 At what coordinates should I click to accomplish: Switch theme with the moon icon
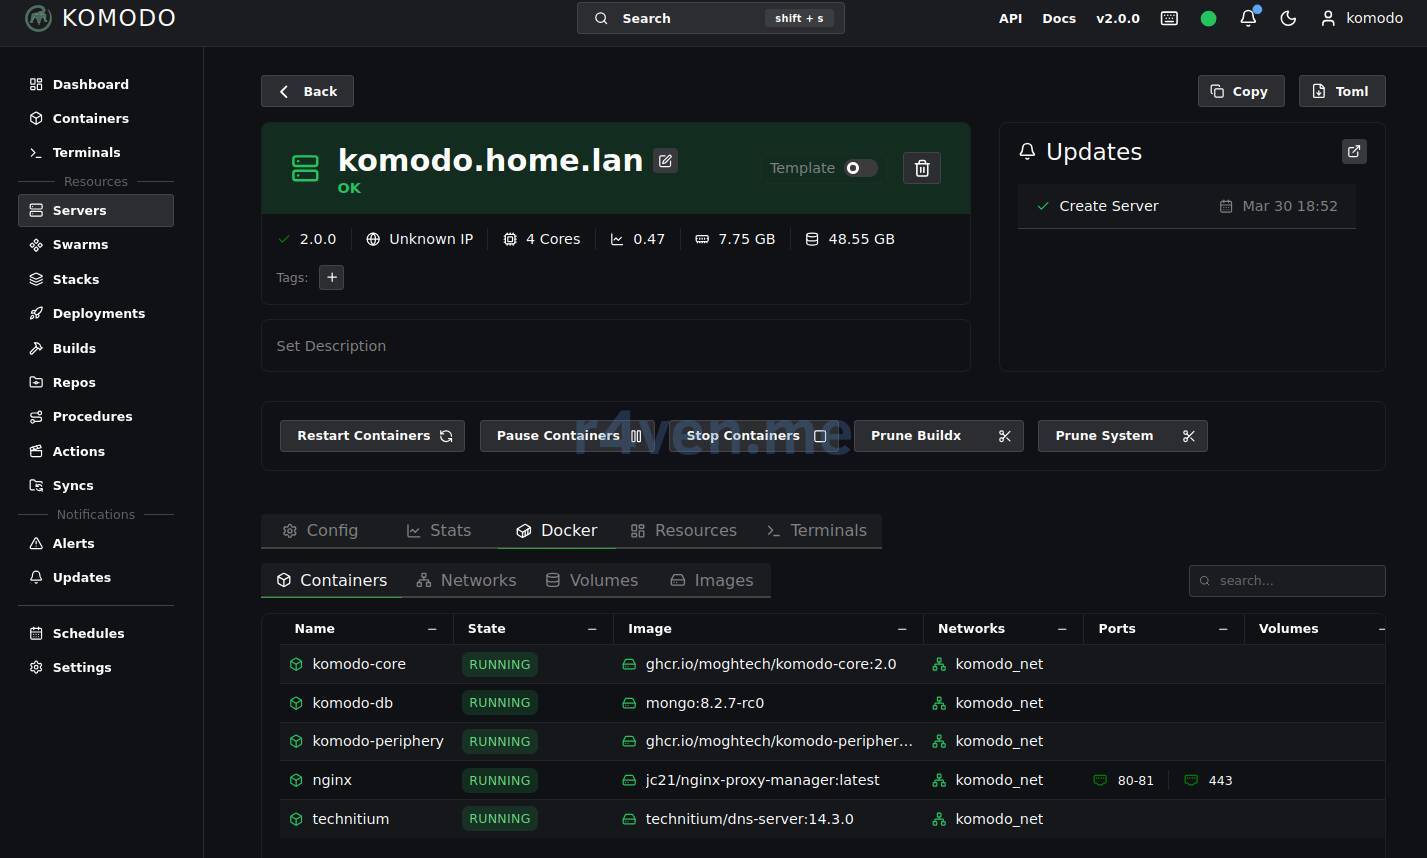click(1288, 18)
